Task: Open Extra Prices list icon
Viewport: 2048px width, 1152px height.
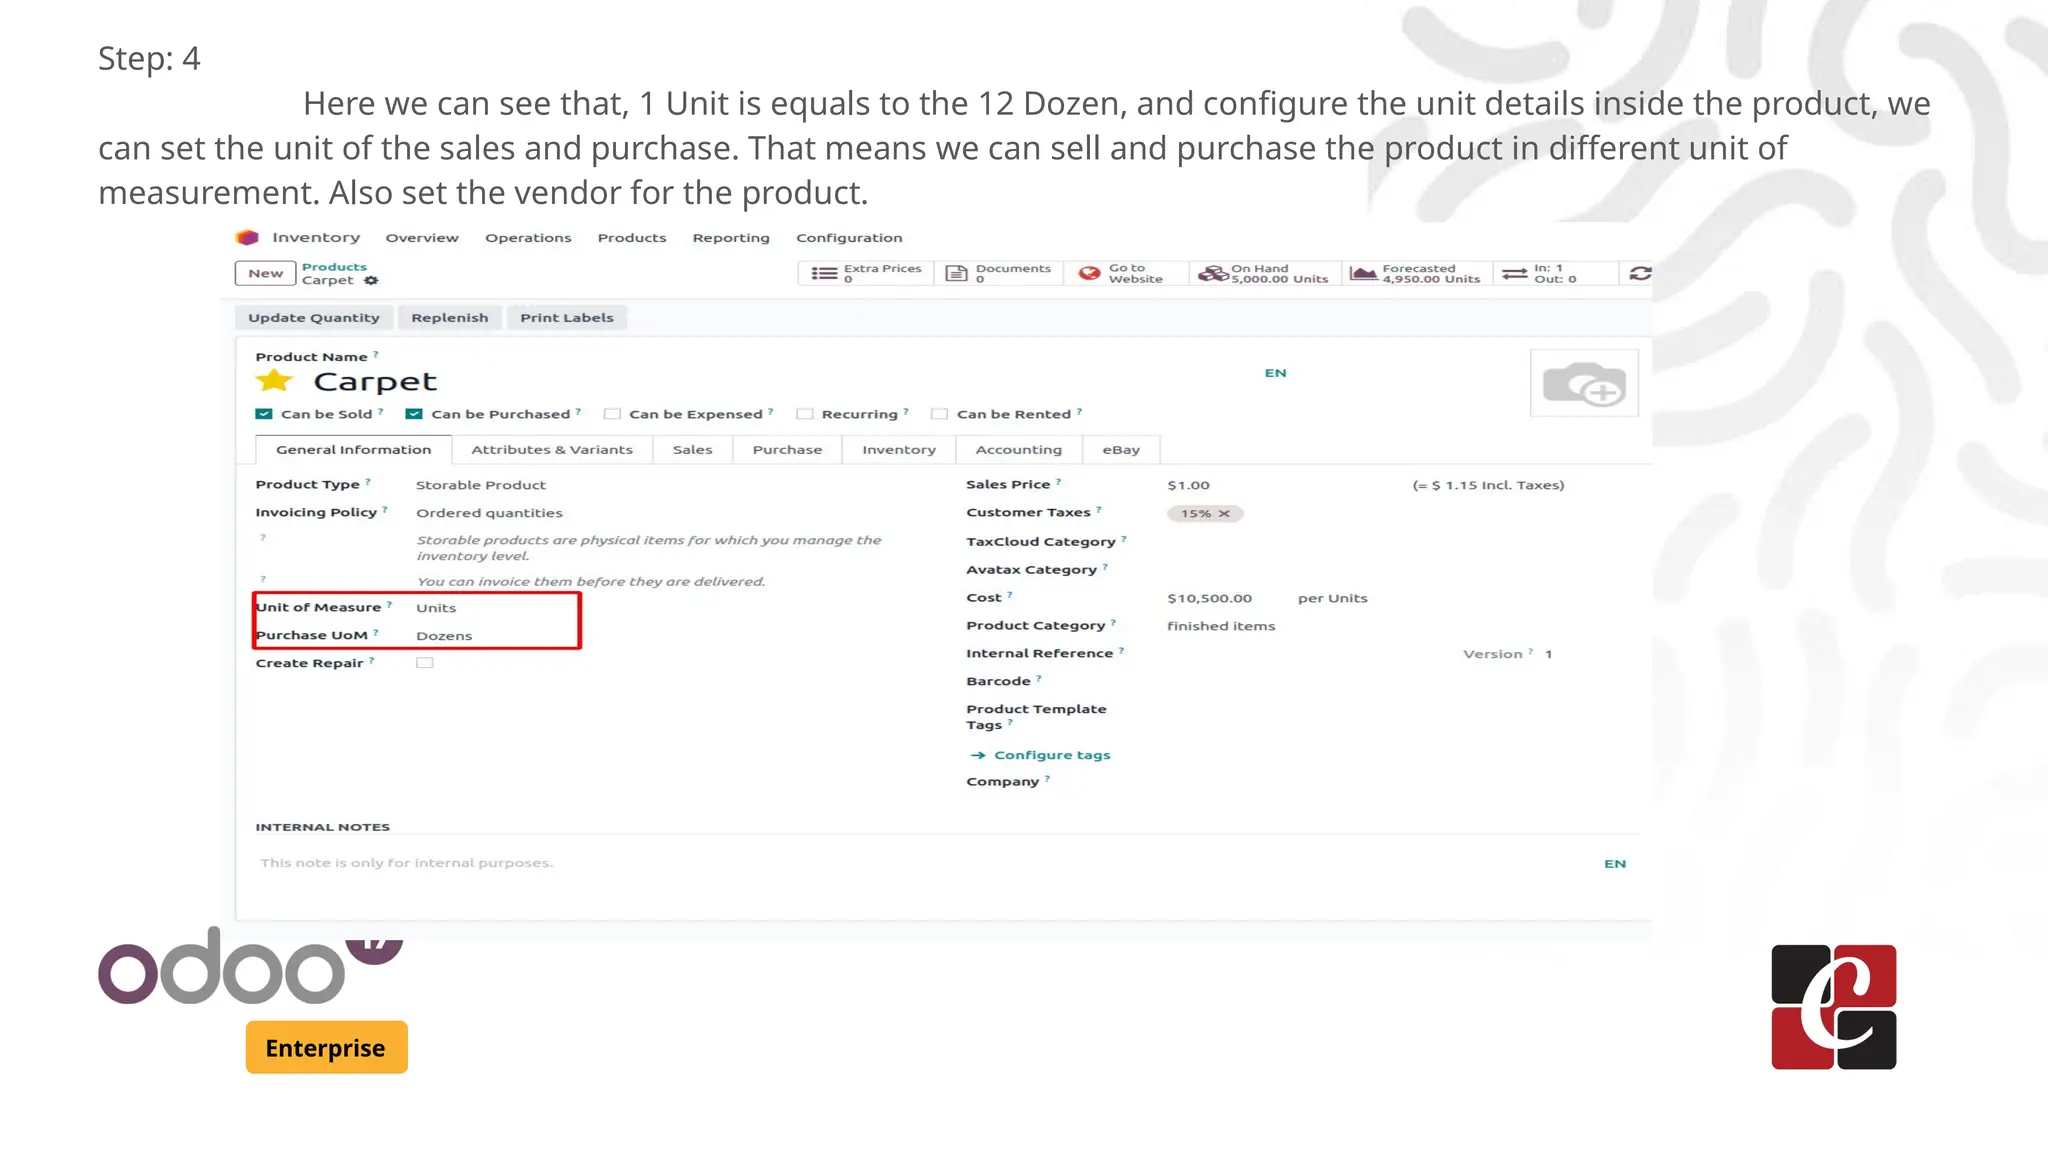Action: coord(824,273)
